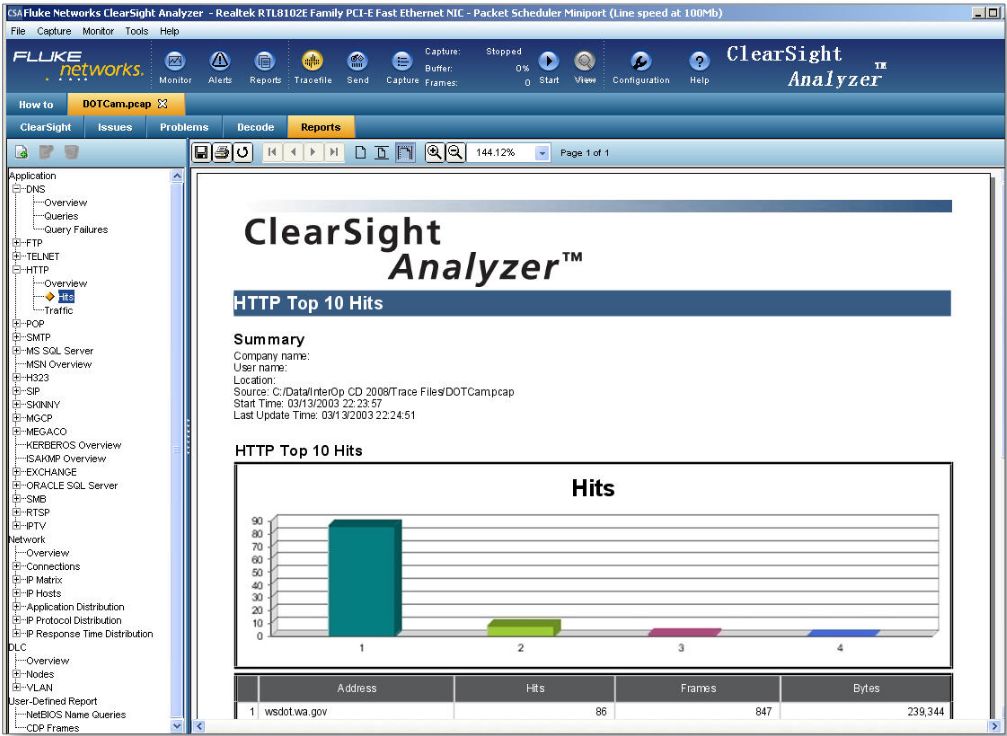Image resolution: width=1007 pixels, height=736 pixels.
Task: Reload the report with refresh icon
Action: tap(242, 153)
